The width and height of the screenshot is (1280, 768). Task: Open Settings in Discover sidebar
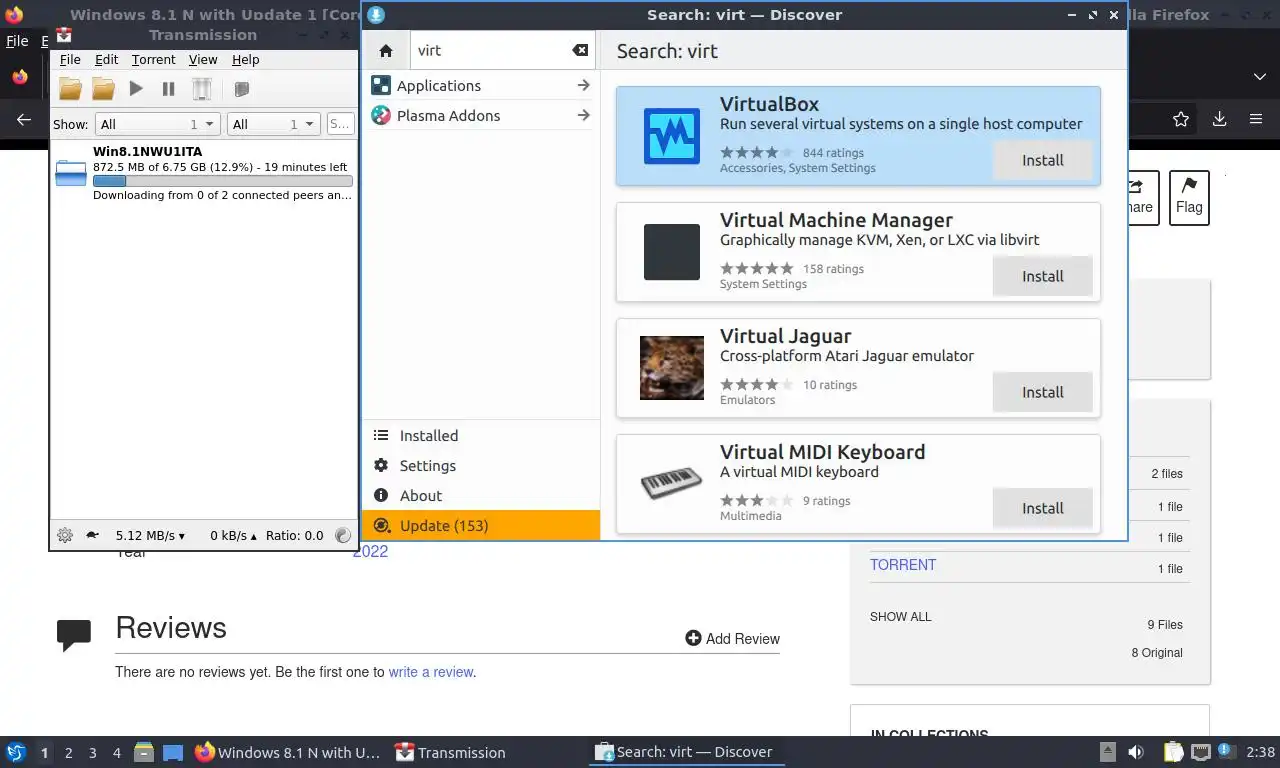481,465
